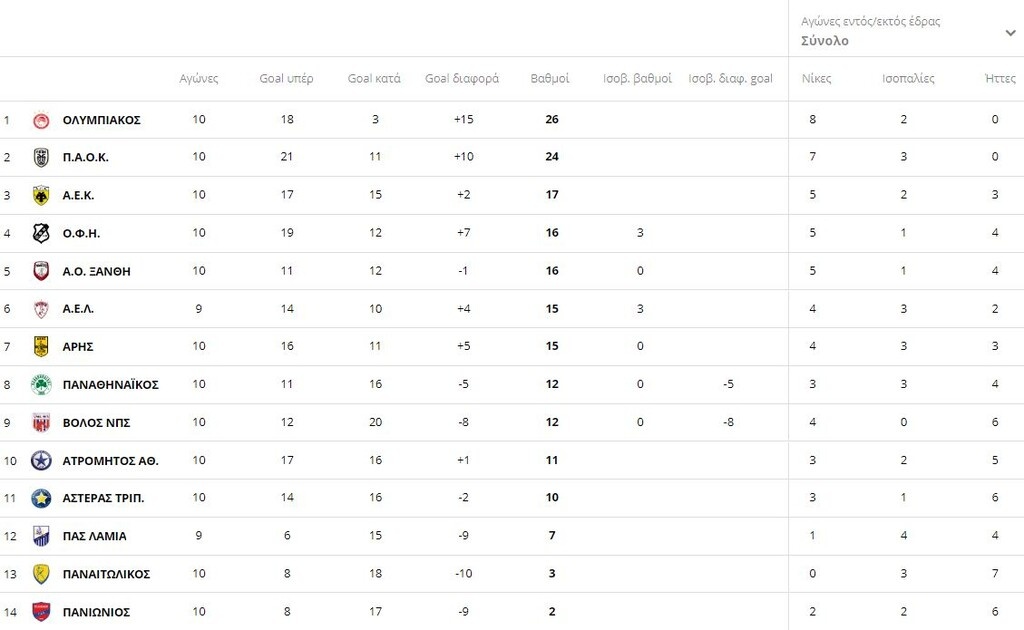This screenshot has width=1024, height=630.
Task: Open ΟΛΥΜΠΙΑΚΟΣ team page link
Action: [x=101, y=120]
